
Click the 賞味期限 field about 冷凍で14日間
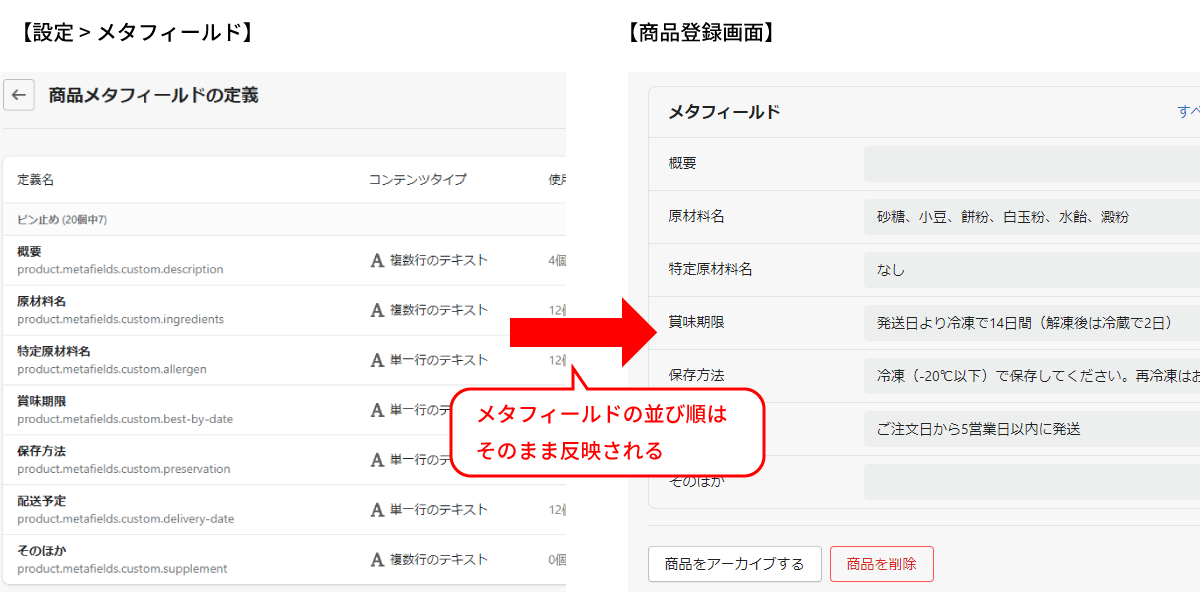pos(1032,323)
